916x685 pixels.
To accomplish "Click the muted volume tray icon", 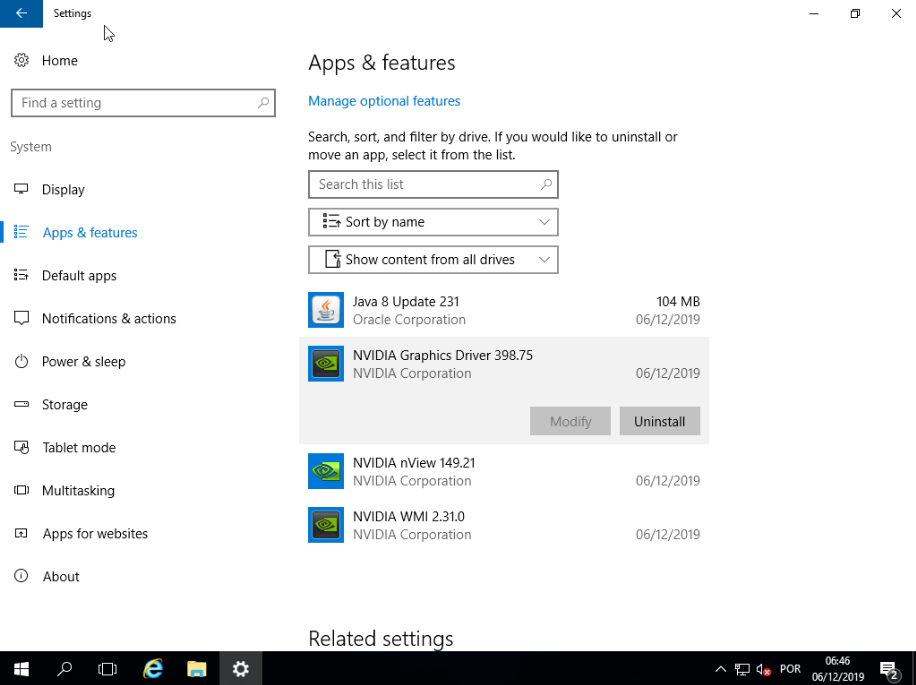I will [763, 669].
